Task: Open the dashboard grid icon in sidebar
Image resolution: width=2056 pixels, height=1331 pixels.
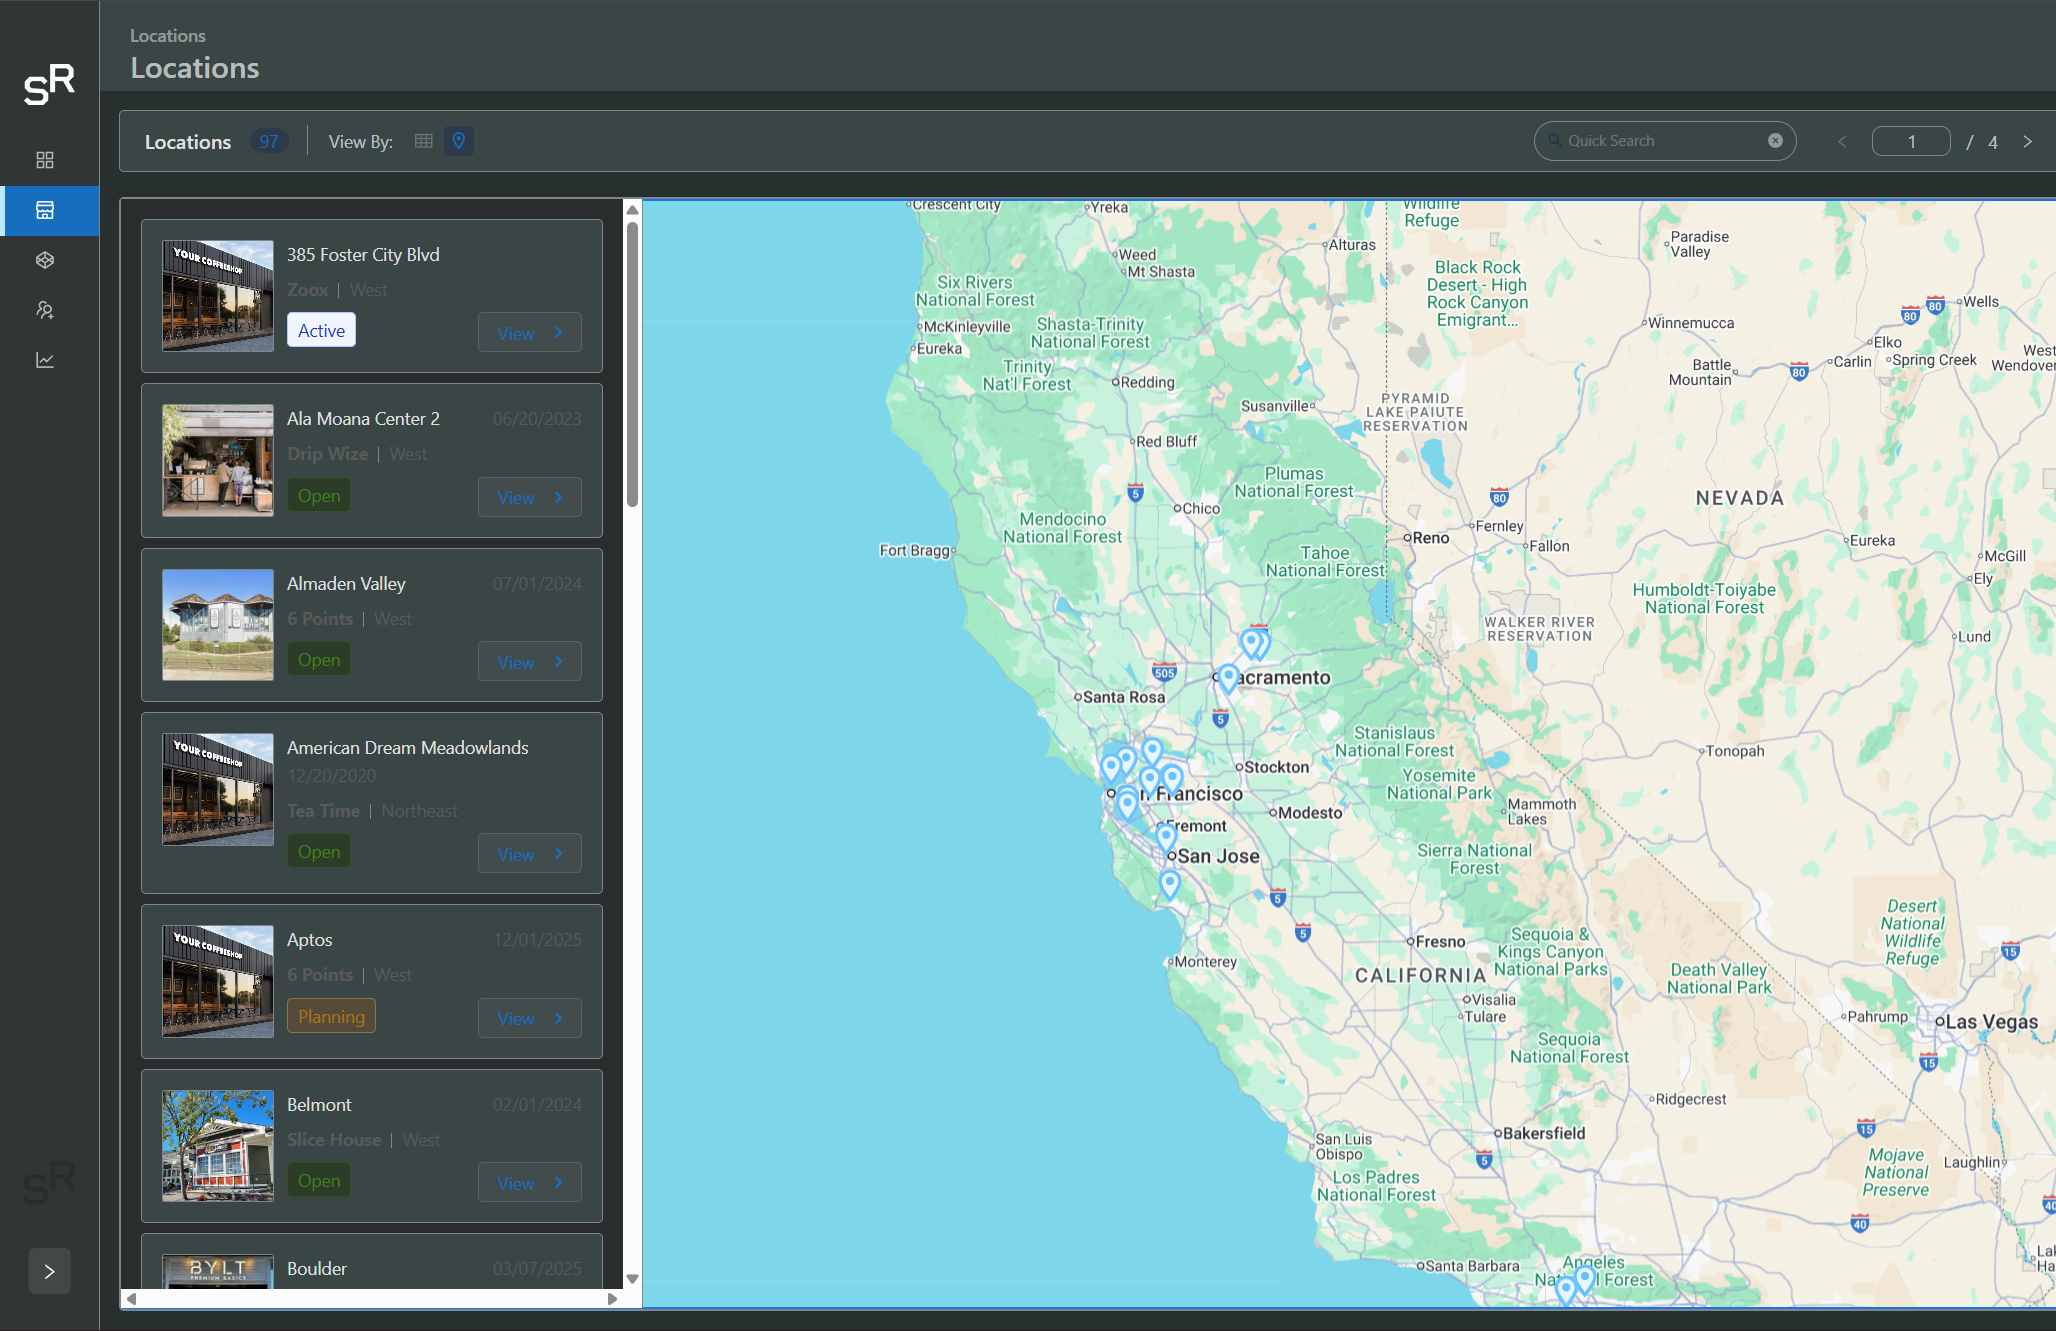Action: click(45, 160)
